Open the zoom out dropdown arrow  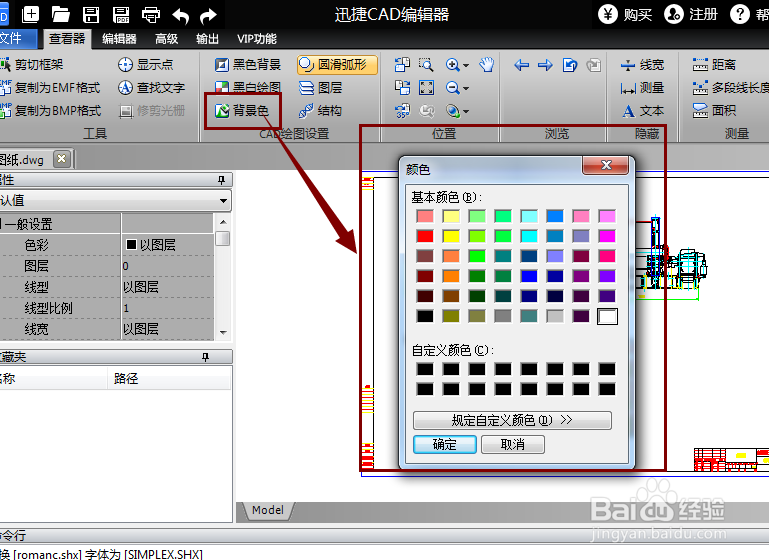[x=466, y=88]
